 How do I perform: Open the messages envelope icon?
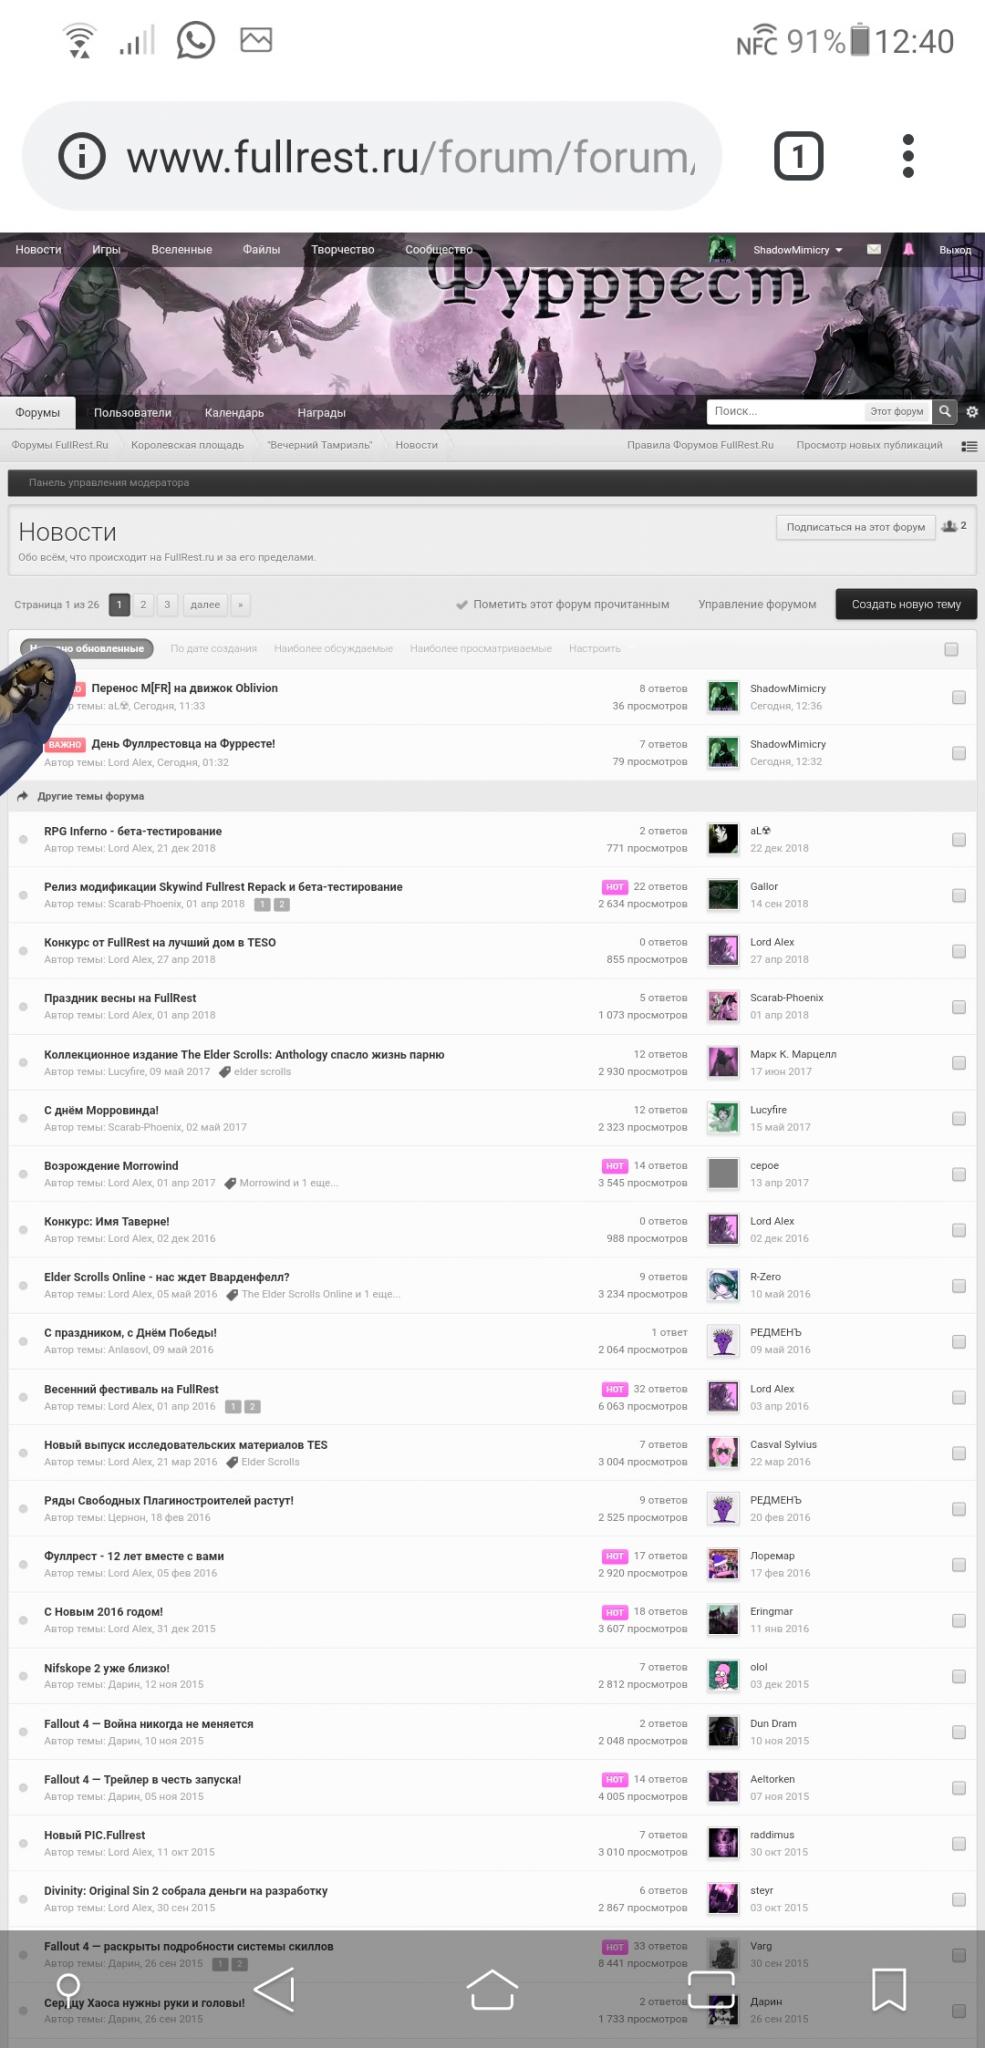[874, 249]
